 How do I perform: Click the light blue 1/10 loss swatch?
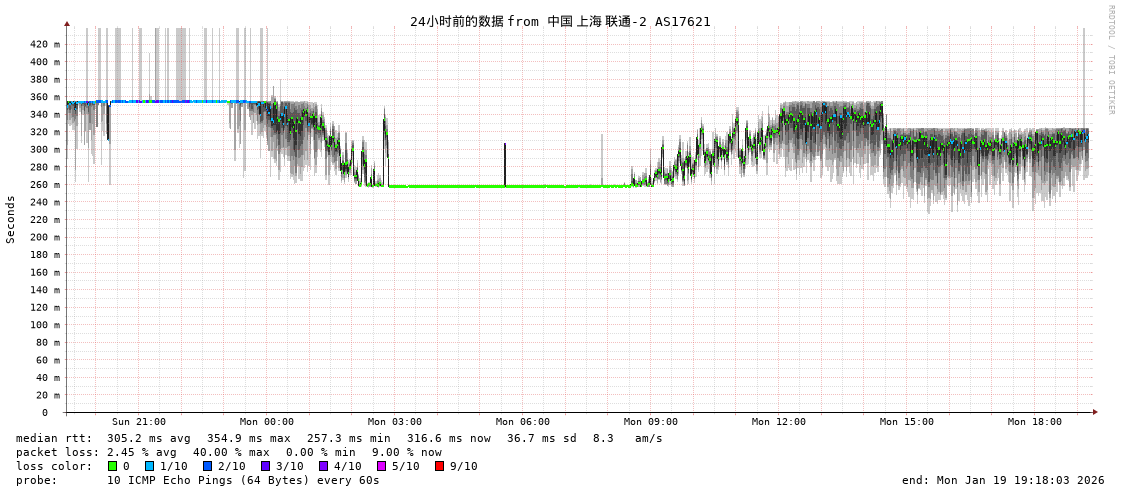click(149, 466)
